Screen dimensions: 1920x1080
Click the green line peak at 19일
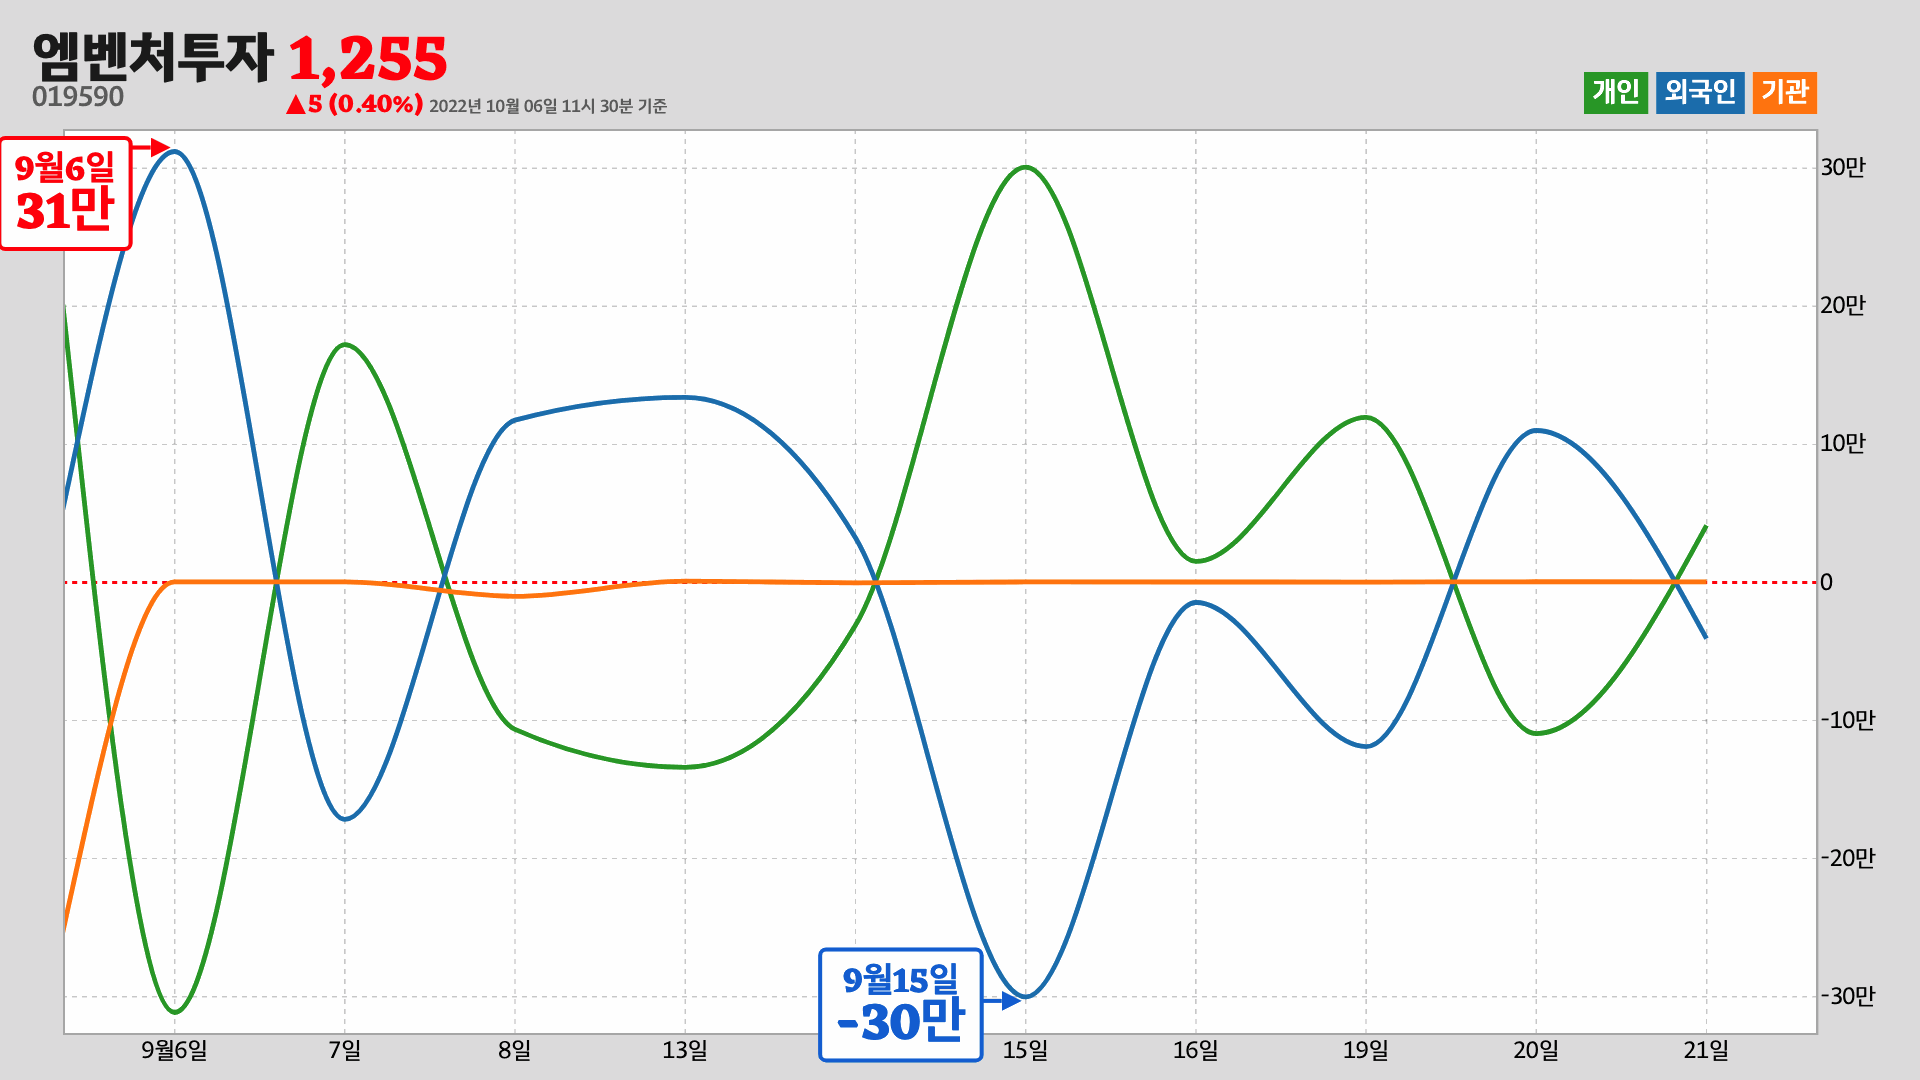tap(1366, 417)
